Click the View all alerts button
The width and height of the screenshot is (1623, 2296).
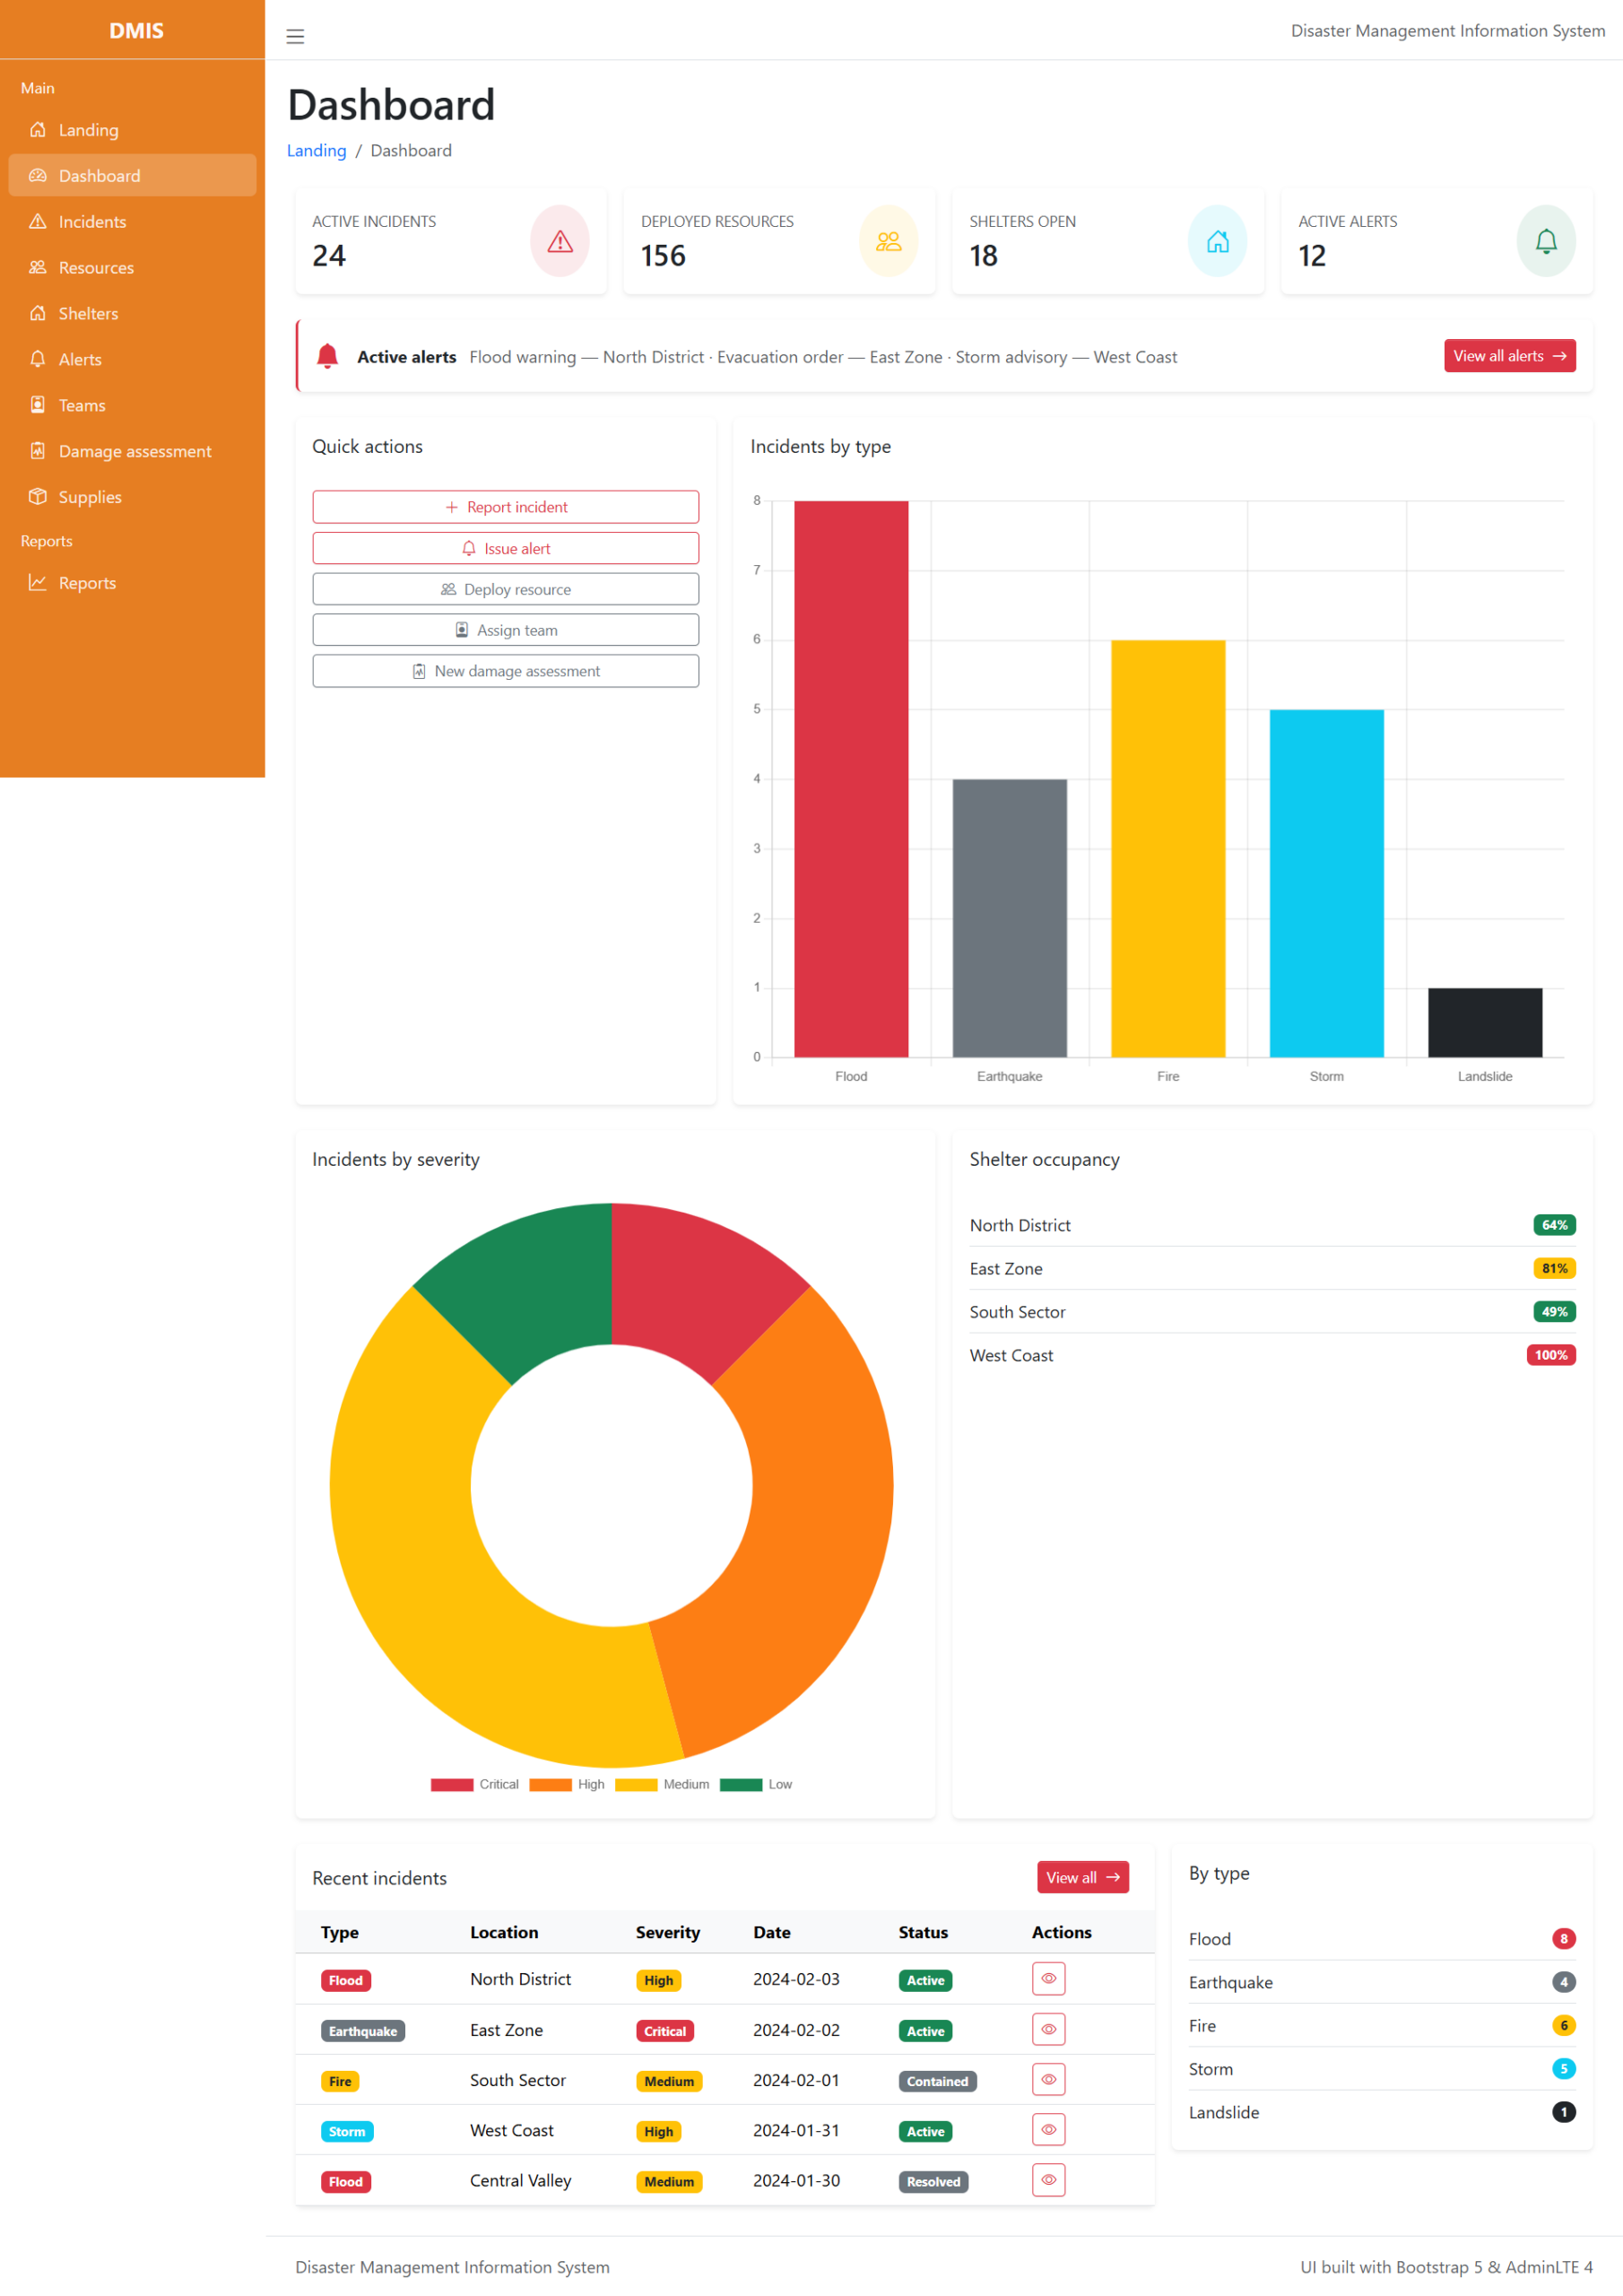[1509, 355]
